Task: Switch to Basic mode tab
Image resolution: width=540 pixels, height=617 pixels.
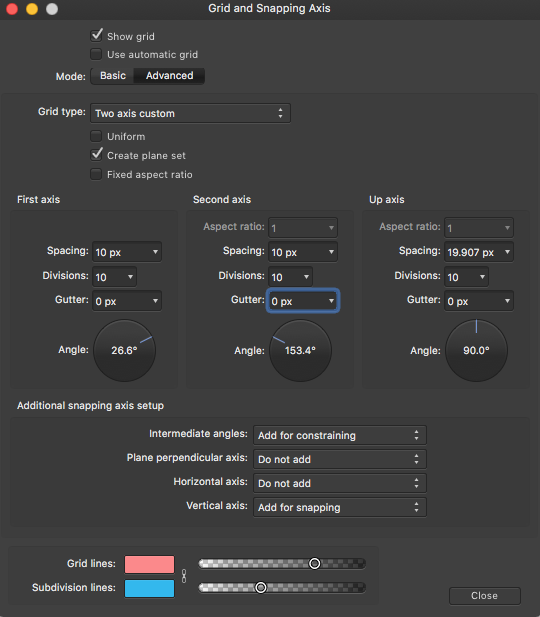Action: click(x=113, y=76)
